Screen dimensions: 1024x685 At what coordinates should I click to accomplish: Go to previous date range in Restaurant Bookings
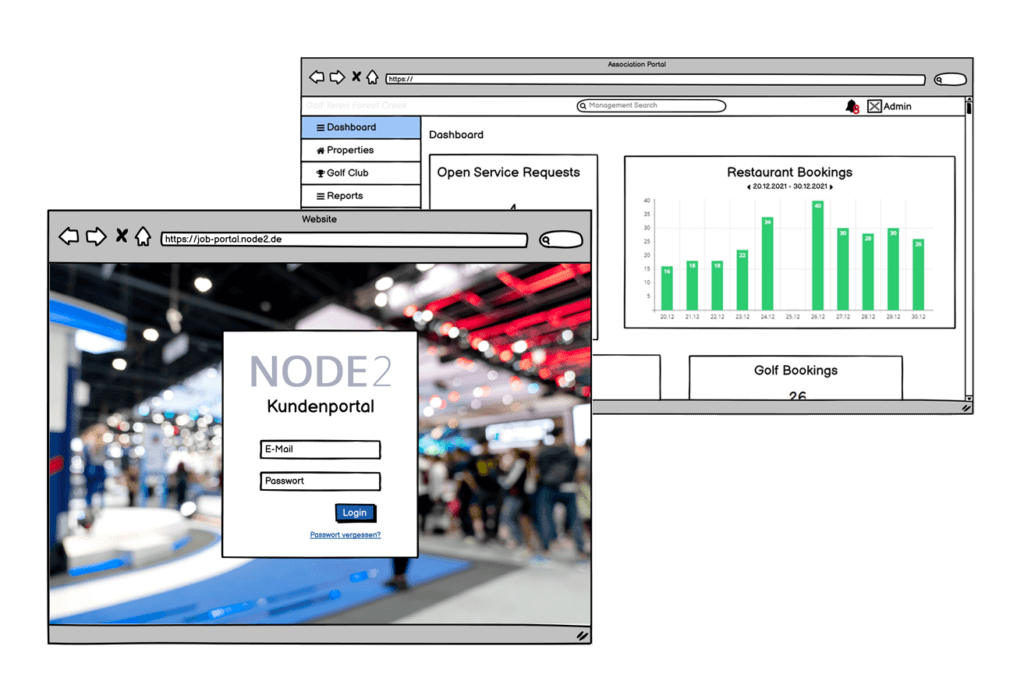[x=748, y=187]
